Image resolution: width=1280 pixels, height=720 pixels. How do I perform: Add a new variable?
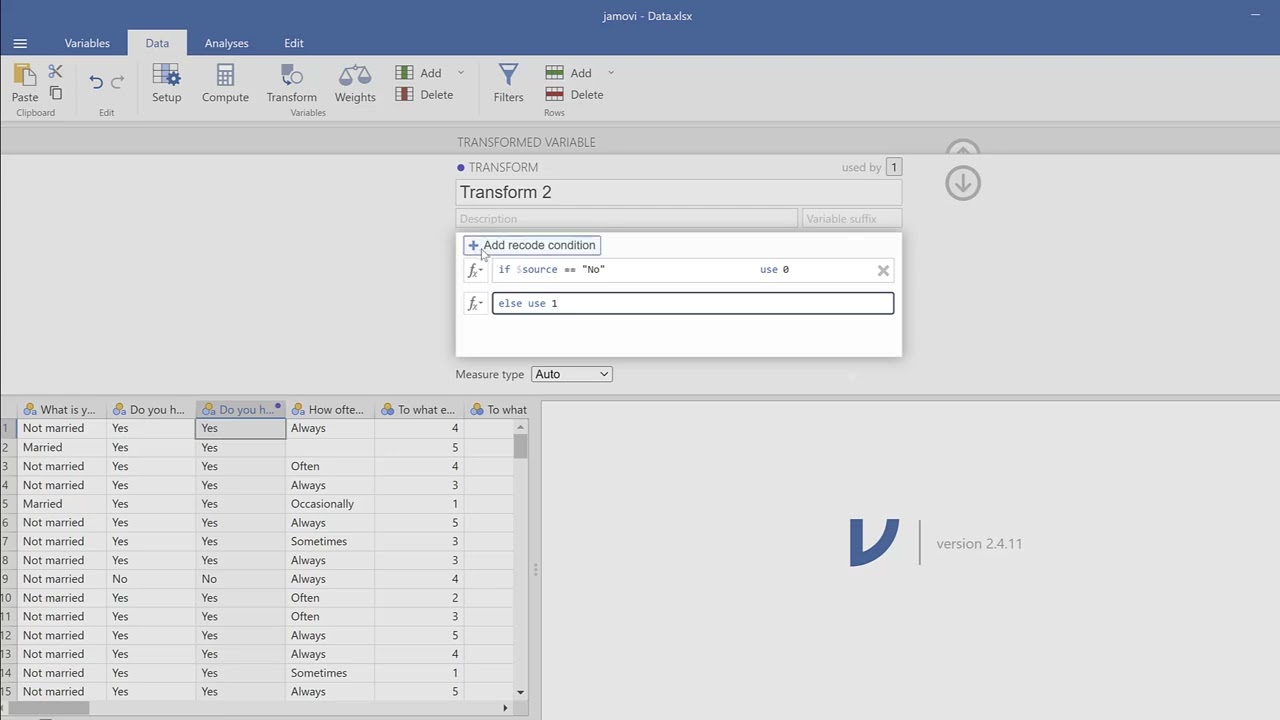pos(419,73)
